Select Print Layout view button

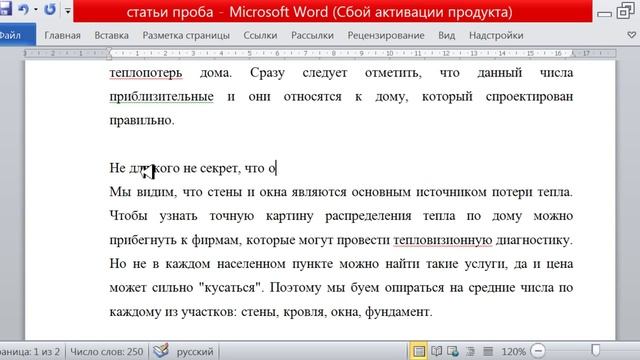[x=418, y=351]
